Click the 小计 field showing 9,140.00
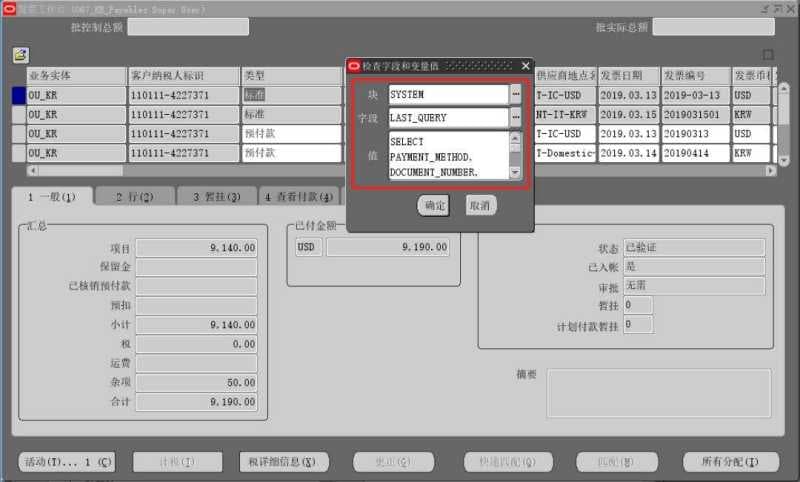This screenshot has height=482, width=800. point(196,325)
